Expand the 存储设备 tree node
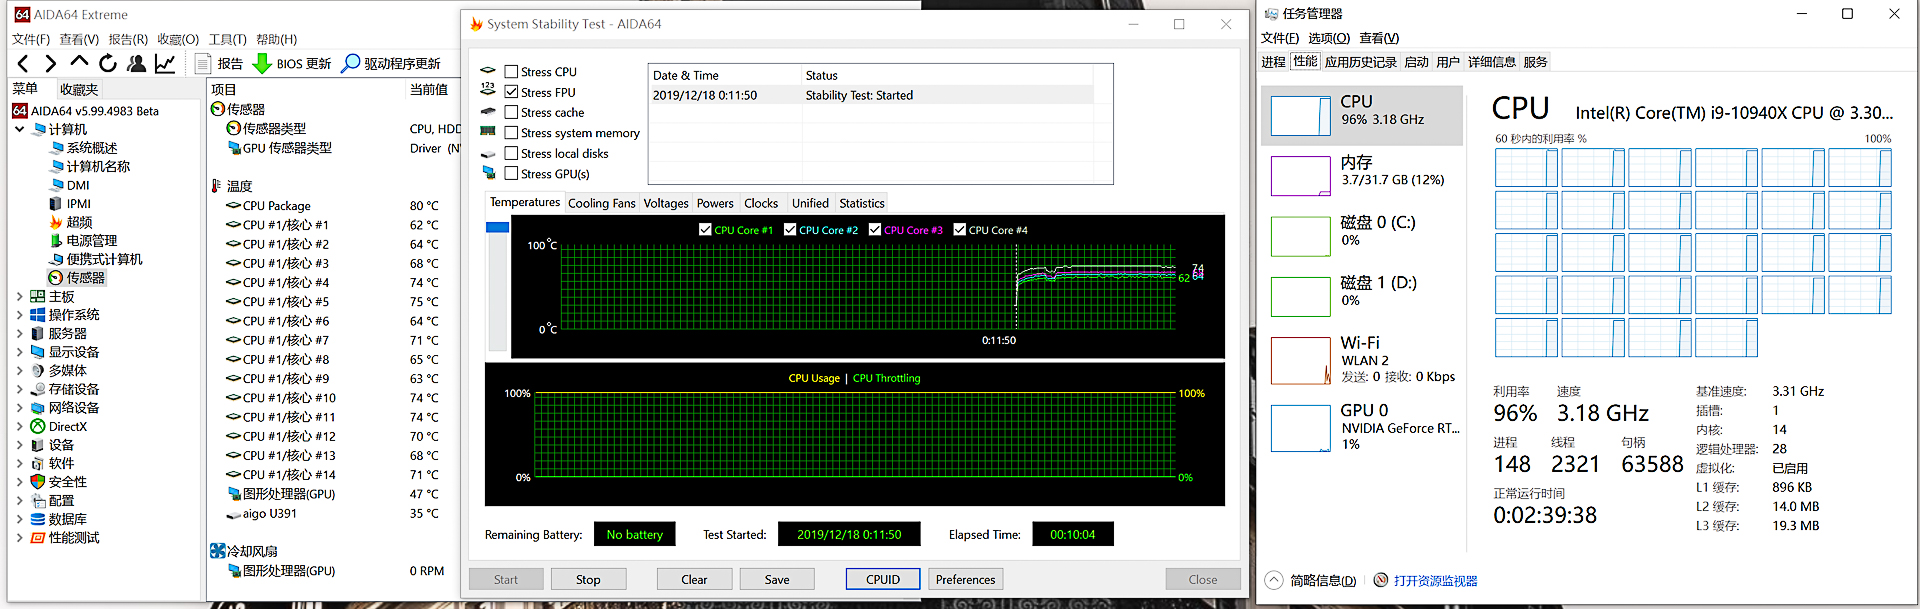The height and width of the screenshot is (609, 1920). (19, 389)
